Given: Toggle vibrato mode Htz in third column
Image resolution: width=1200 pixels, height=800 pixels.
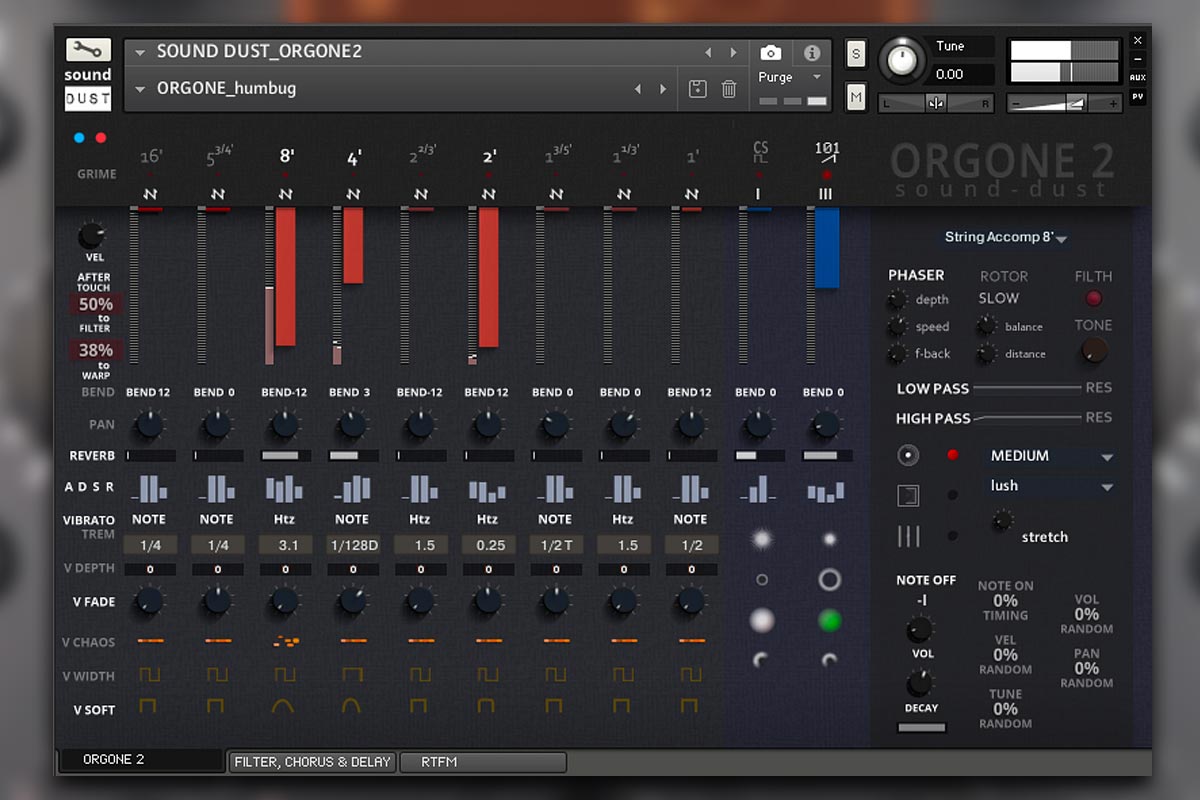Looking at the screenshot, I should pyautogui.click(x=284, y=519).
